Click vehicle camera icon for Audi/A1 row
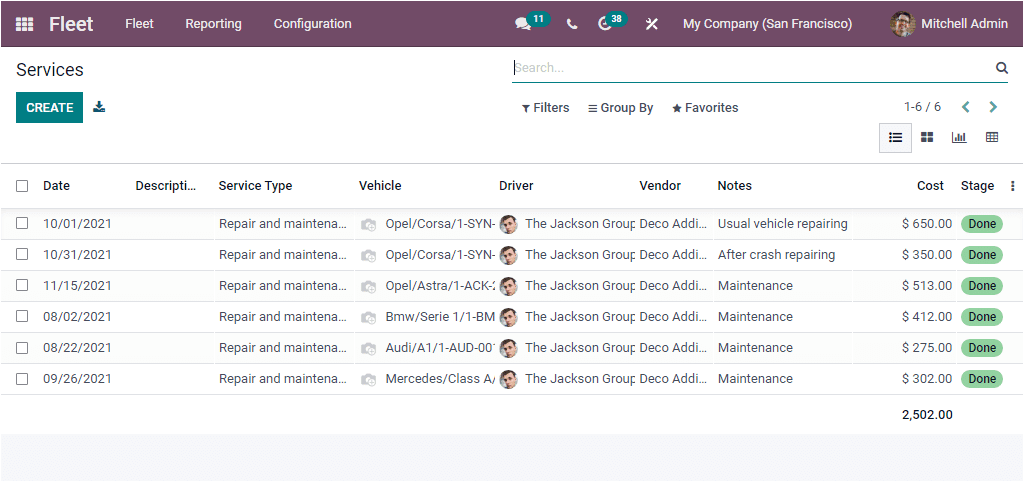 point(369,348)
